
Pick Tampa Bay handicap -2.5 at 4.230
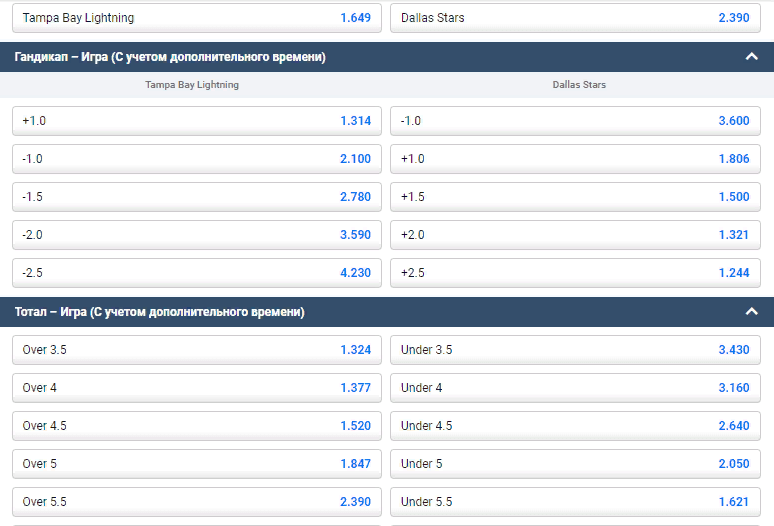pyautogui.click(x=197, y=273)
